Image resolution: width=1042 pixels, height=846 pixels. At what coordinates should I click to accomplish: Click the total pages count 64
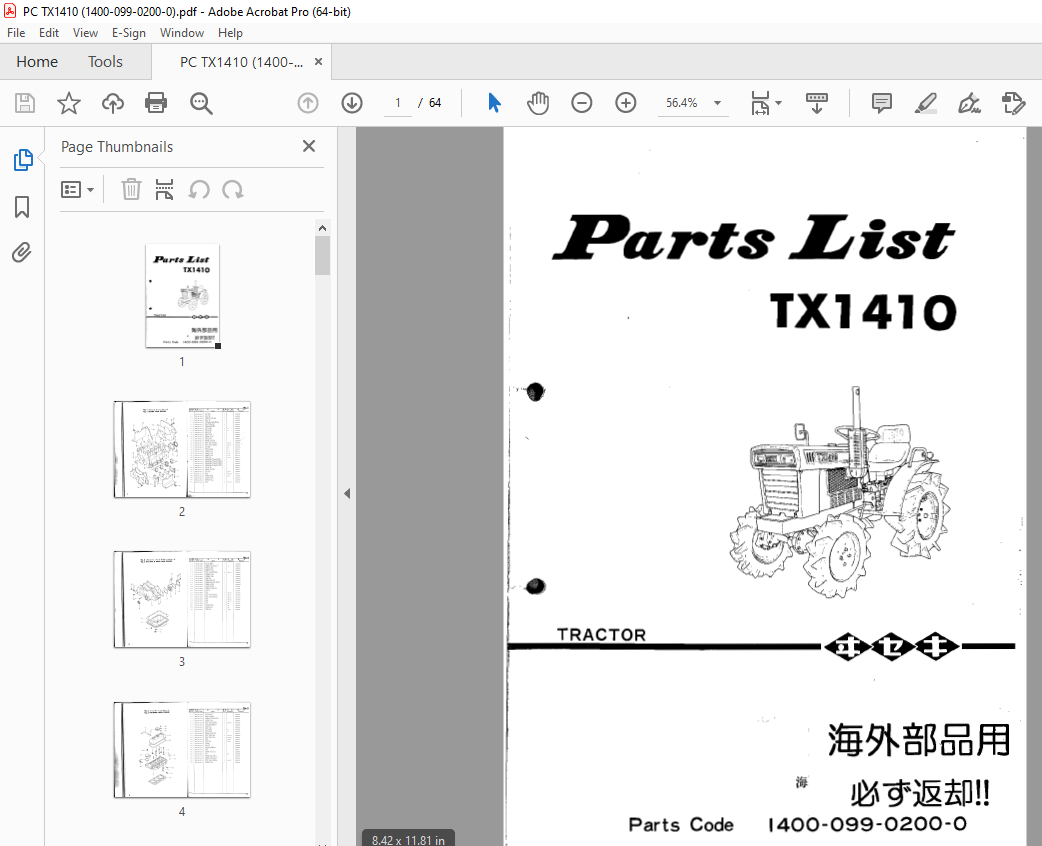tap(435, 103)
